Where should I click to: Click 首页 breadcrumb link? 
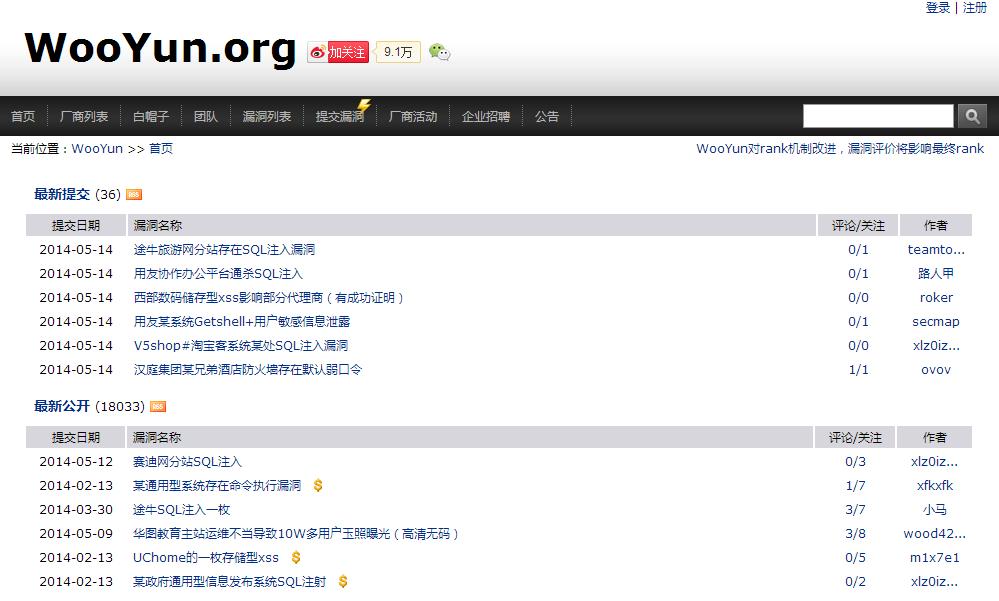pyautogui.click(x=161, y=148)
